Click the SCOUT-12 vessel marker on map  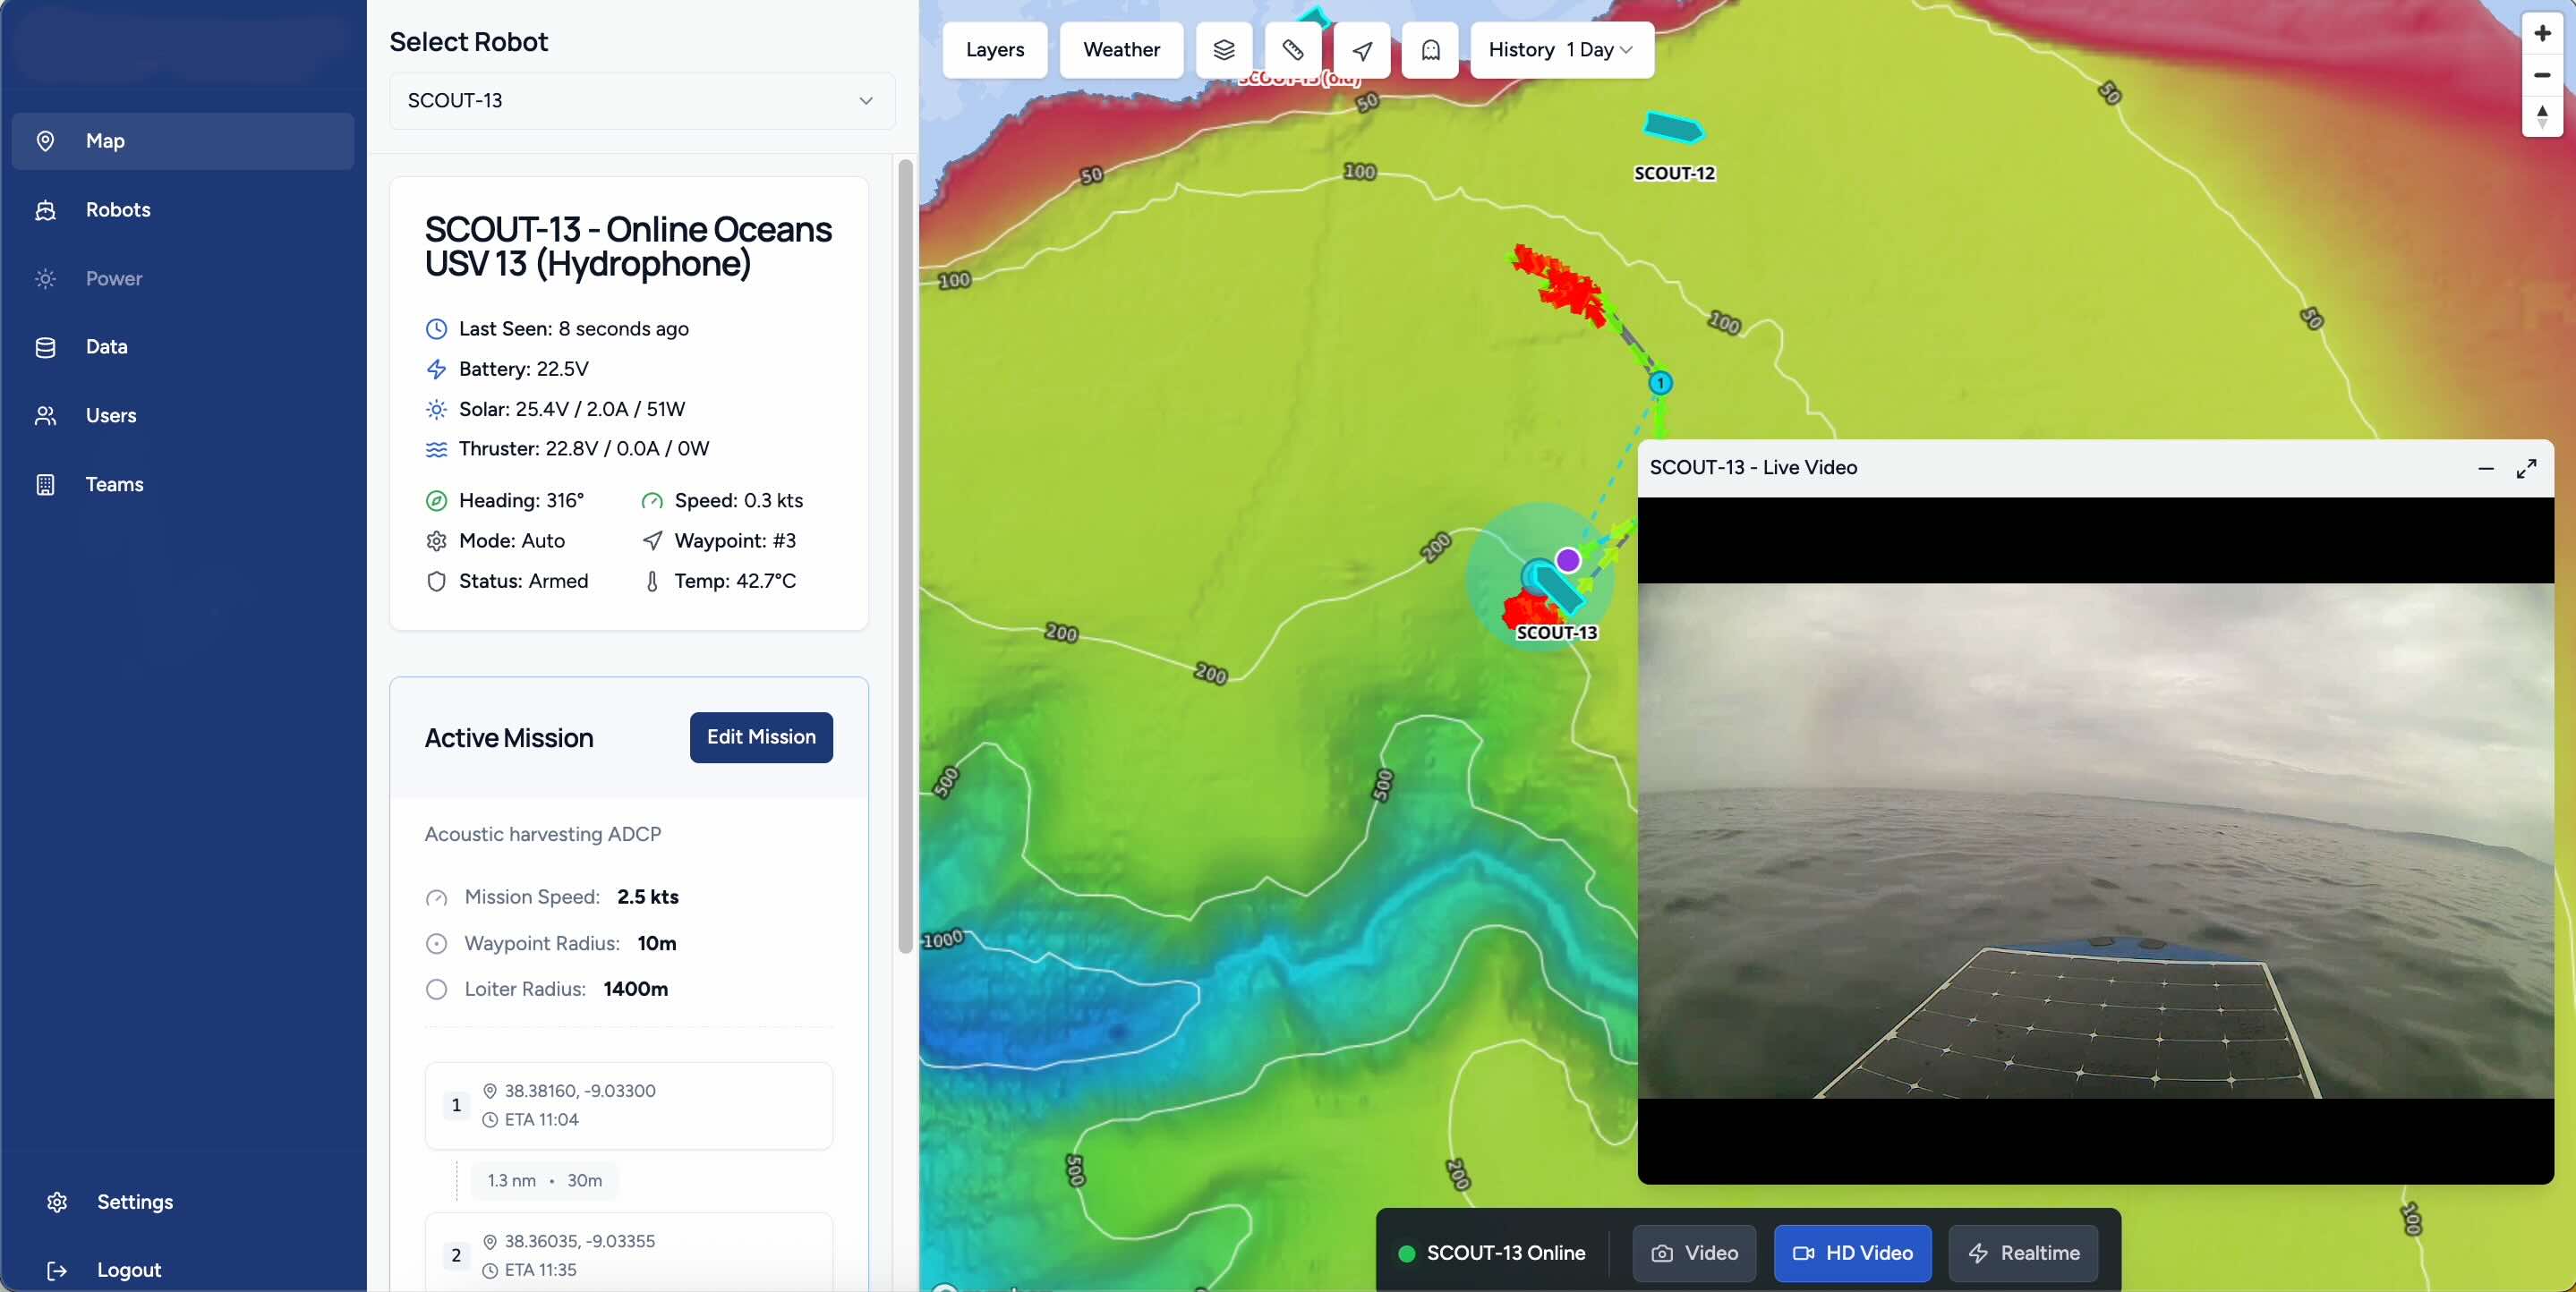(x=1673, y=128)
